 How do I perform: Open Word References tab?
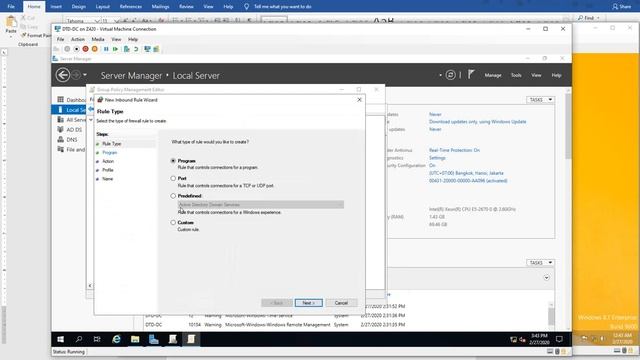pyautogui.click(x=131, y=7)
